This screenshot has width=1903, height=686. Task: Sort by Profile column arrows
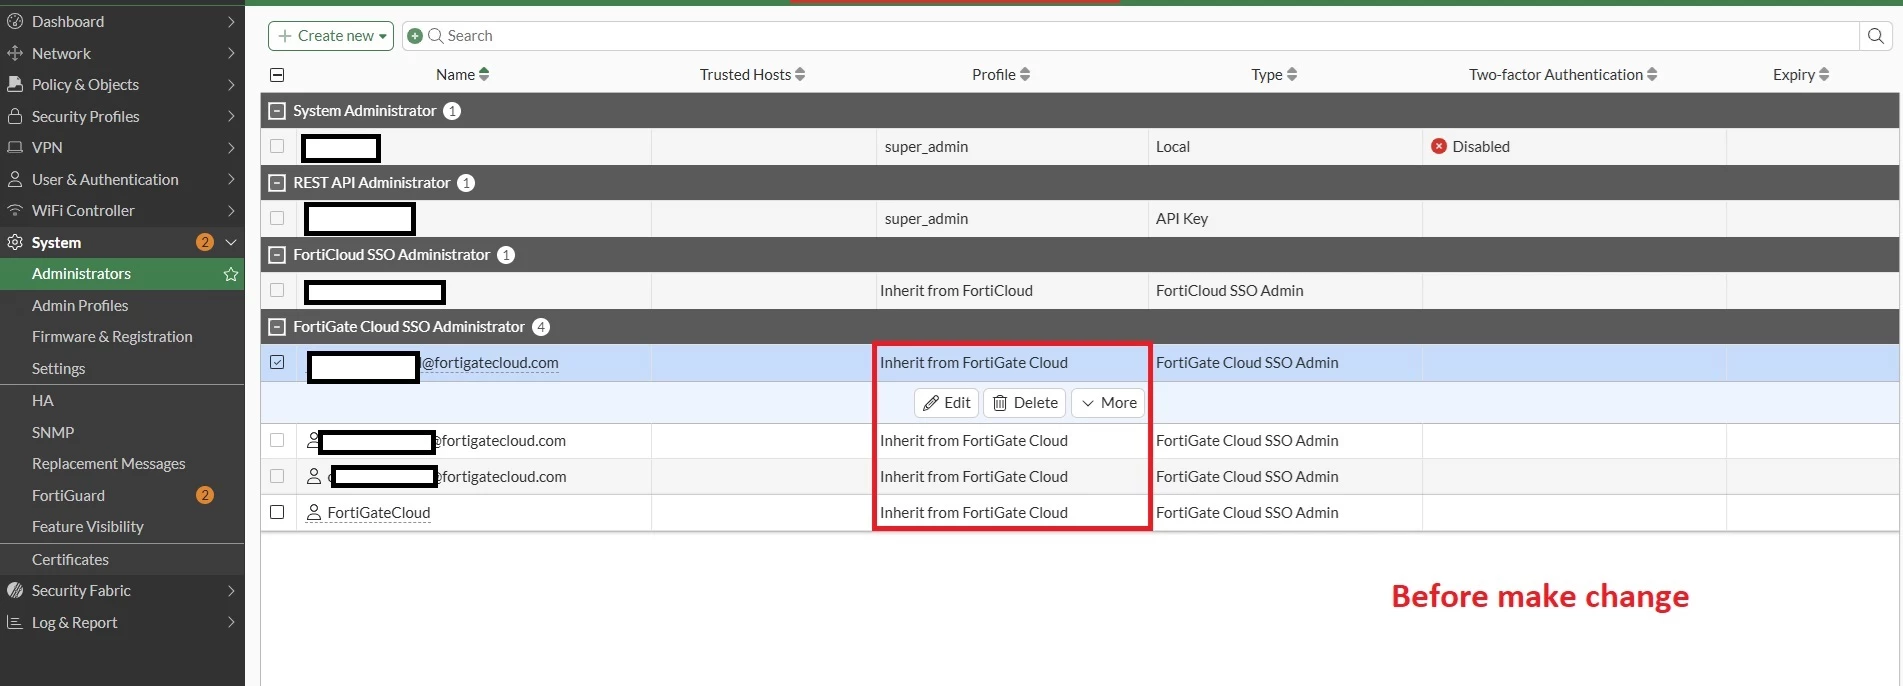coord(1025,74)
